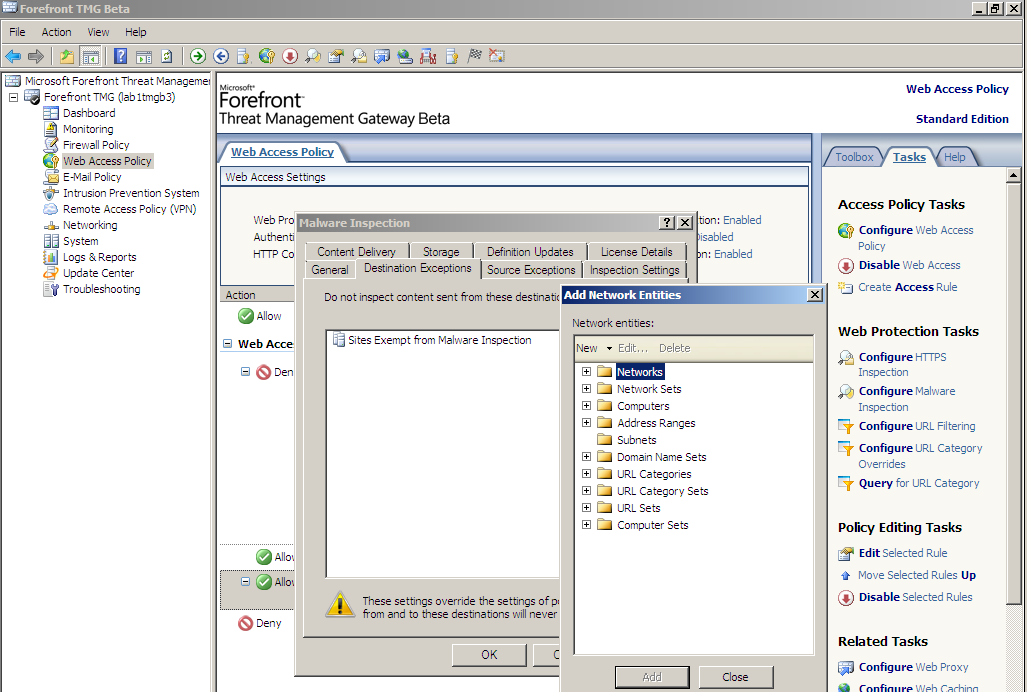Click the red down-arrow circle toolbar icon
Viewport: 1027px width, 692px height.
point(290,56)
